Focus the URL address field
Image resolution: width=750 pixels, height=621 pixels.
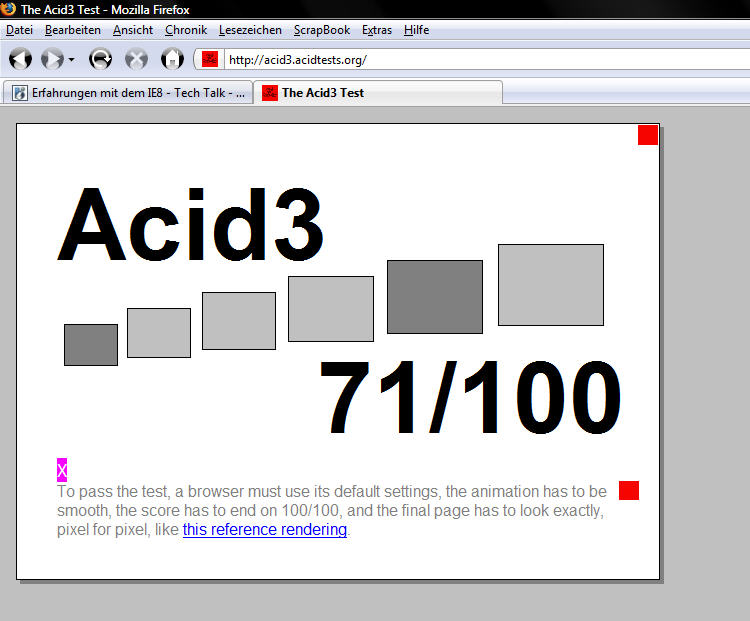coord(487,60)
